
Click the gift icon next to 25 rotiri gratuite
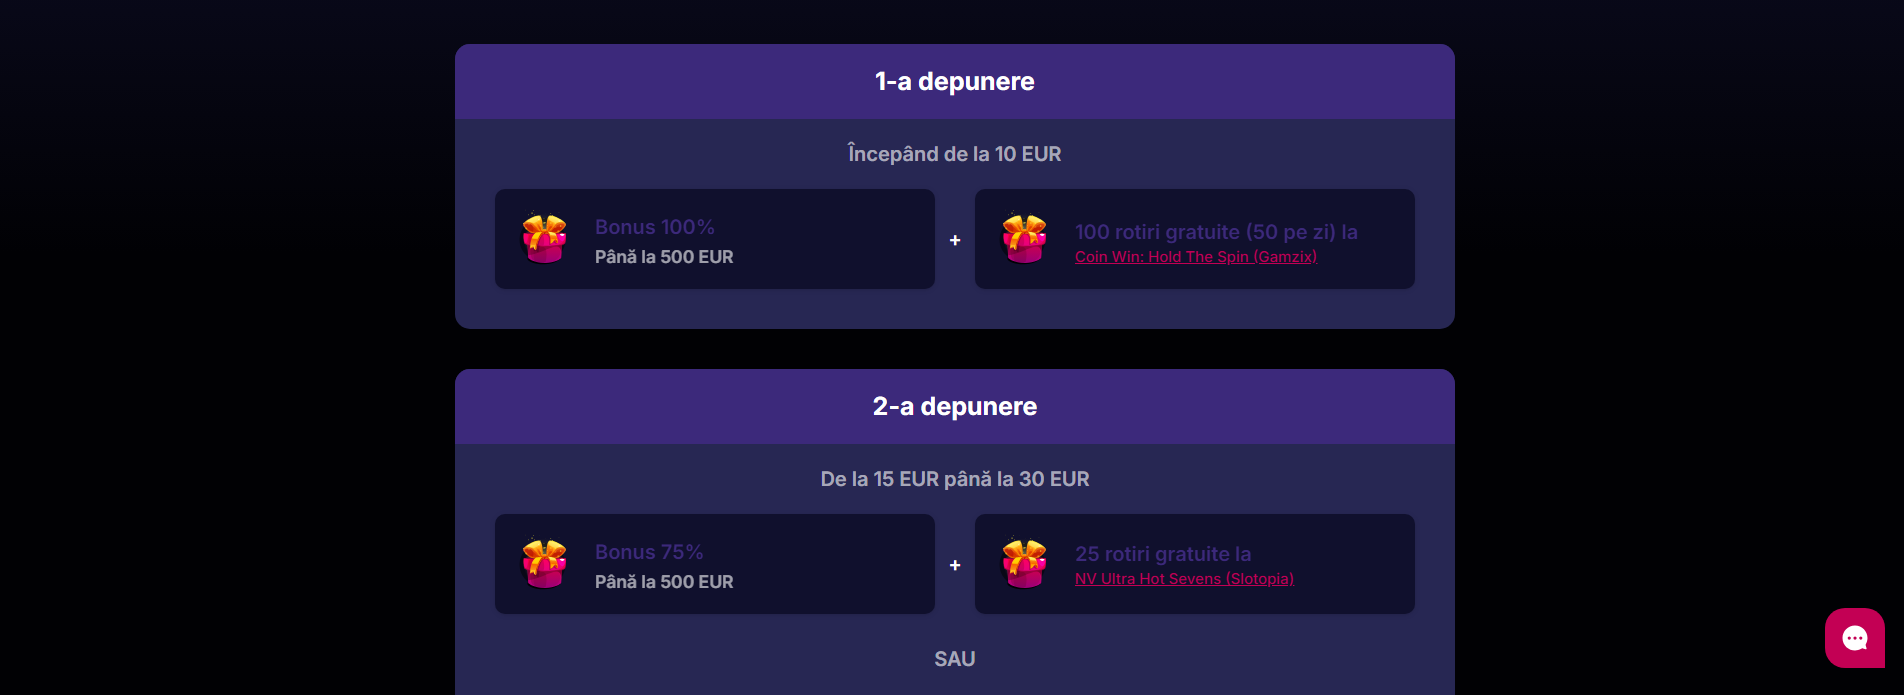1024,563
